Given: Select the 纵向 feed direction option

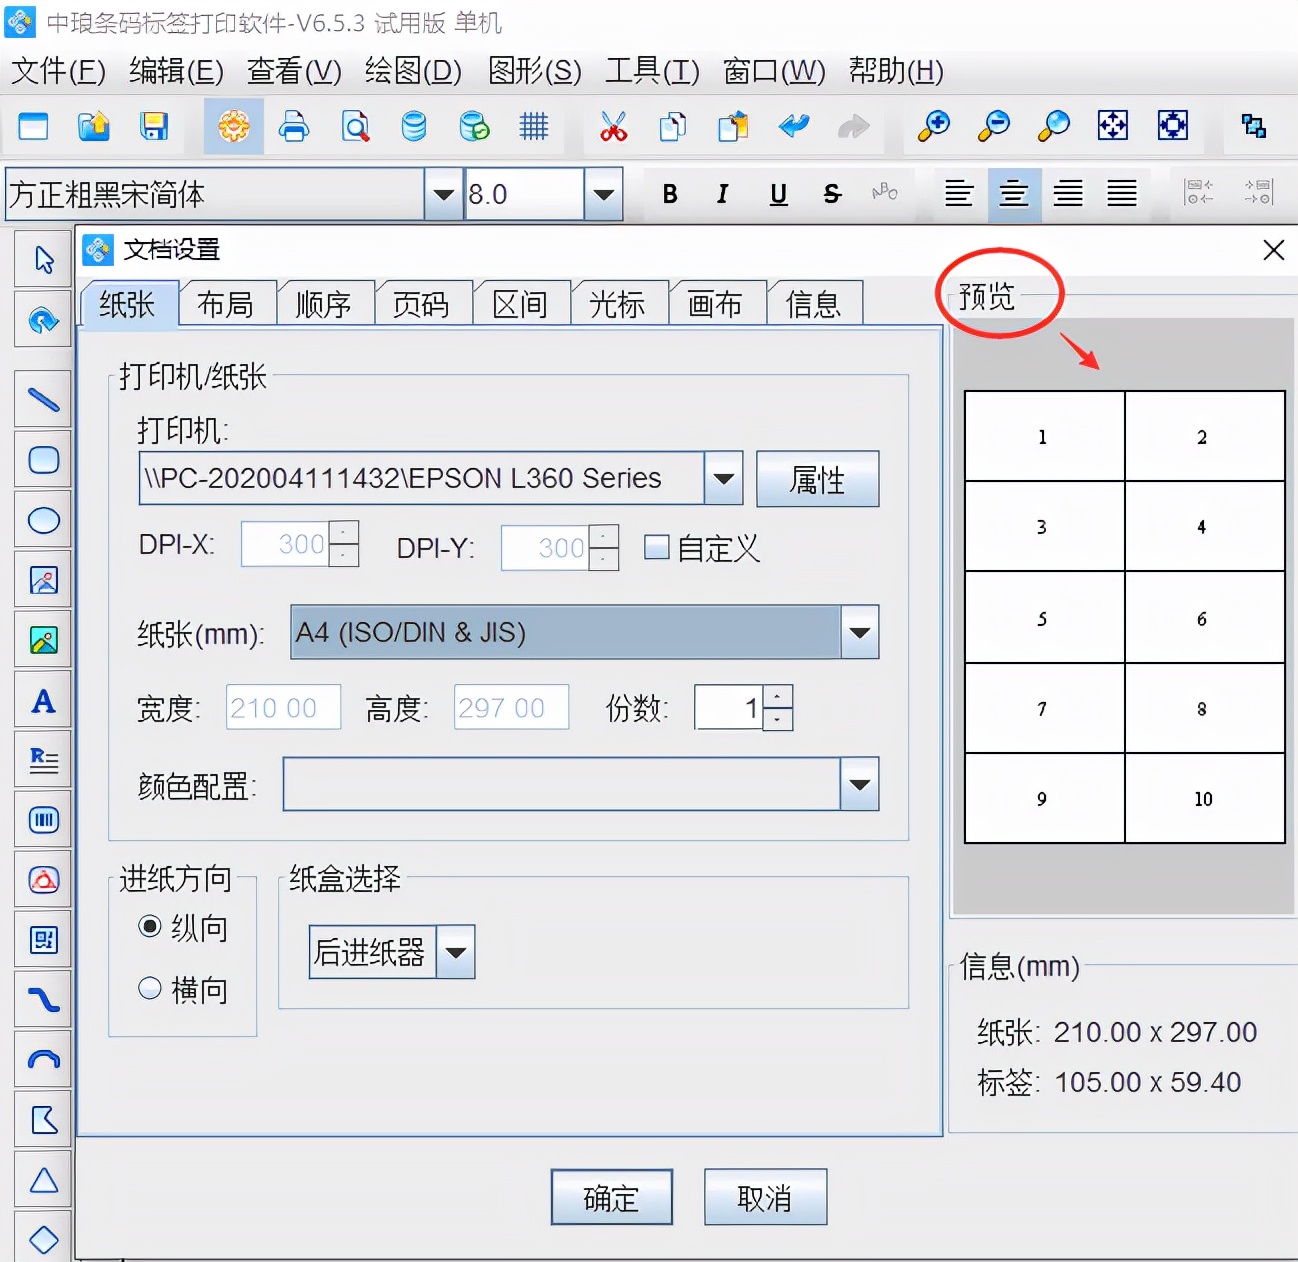Looking at the screenshot, I should coord(149,927).
